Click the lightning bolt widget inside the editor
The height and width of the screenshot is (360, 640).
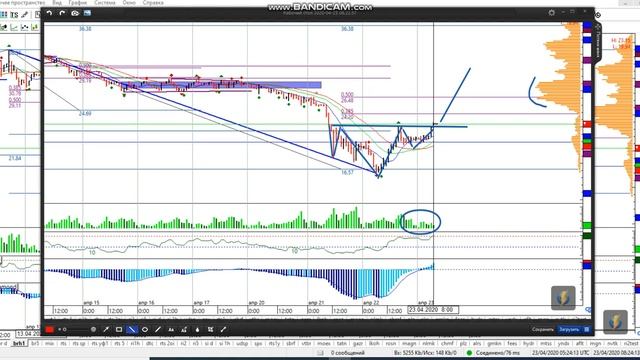click(x=563, y=298)
